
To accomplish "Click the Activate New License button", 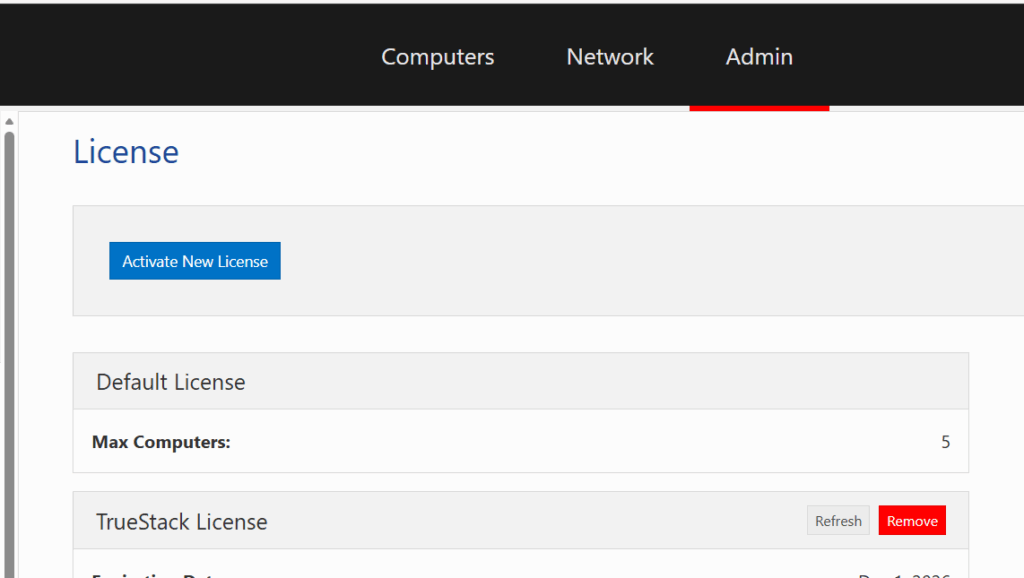I will 195,261.
